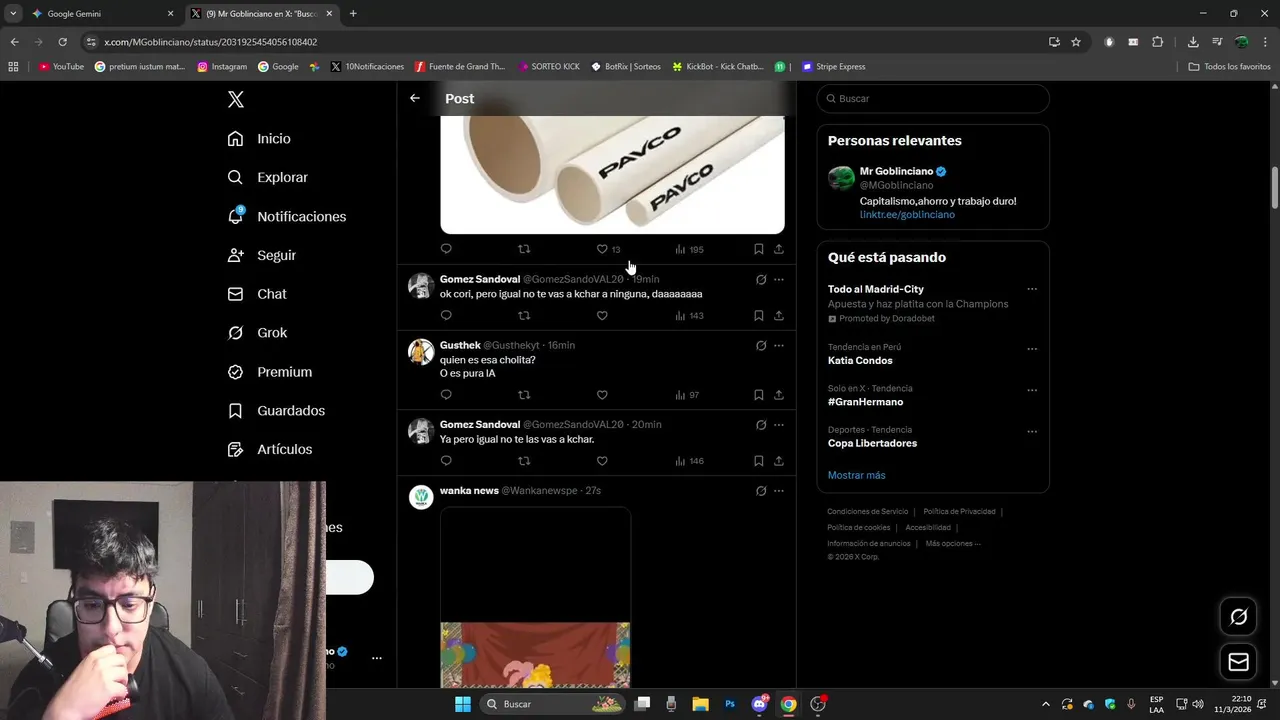Image resolution: width=1280 pixels, height=720 pixels.
Task: Open Condiciones de Servicio link
Action: coord(869,512)
